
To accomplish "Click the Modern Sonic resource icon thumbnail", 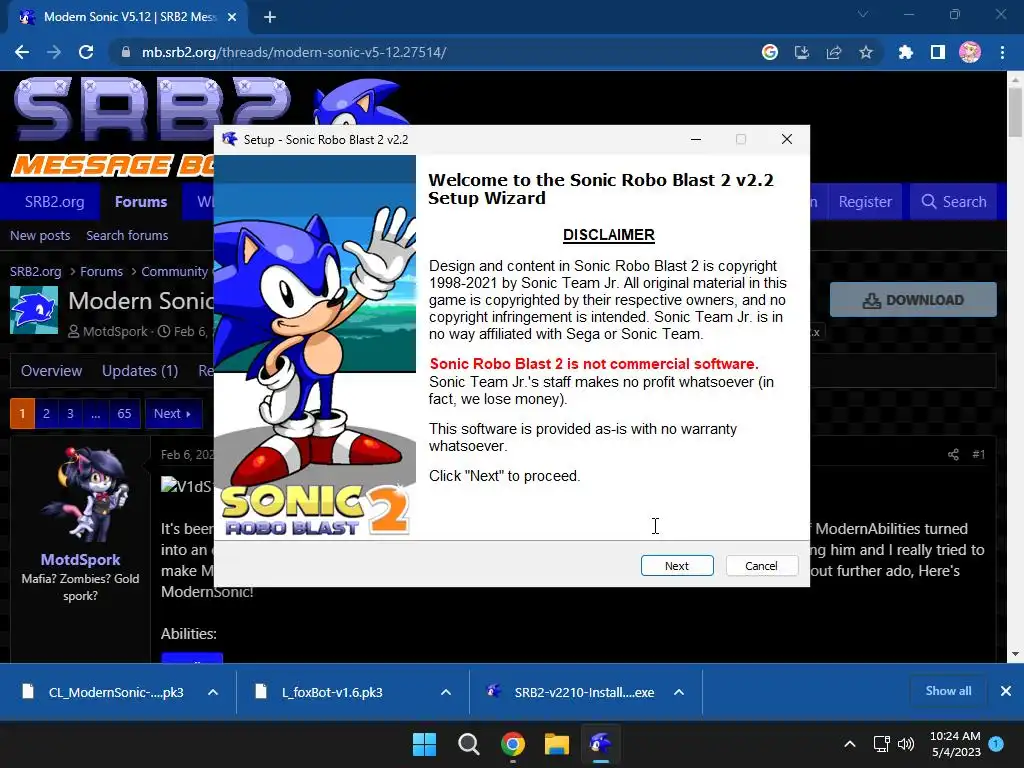I will (x=34, y=310).
